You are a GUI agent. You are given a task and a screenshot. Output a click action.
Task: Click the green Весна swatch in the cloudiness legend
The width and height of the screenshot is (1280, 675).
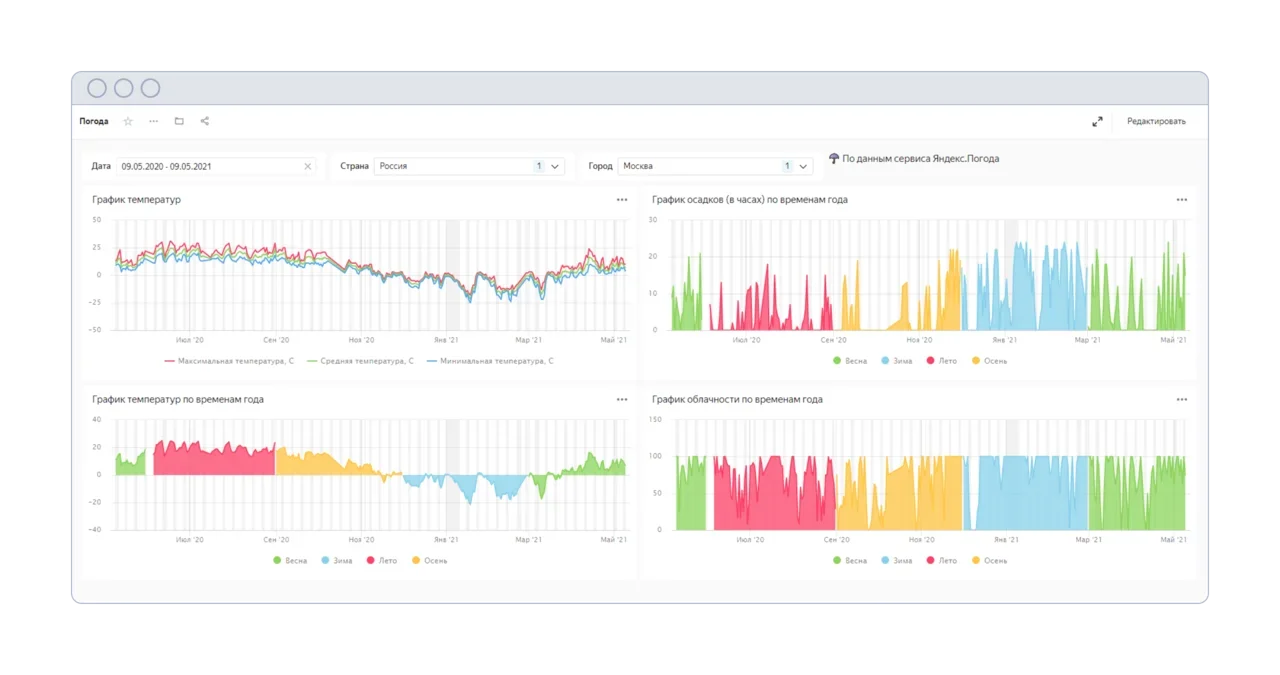click(x=837, y=561)
